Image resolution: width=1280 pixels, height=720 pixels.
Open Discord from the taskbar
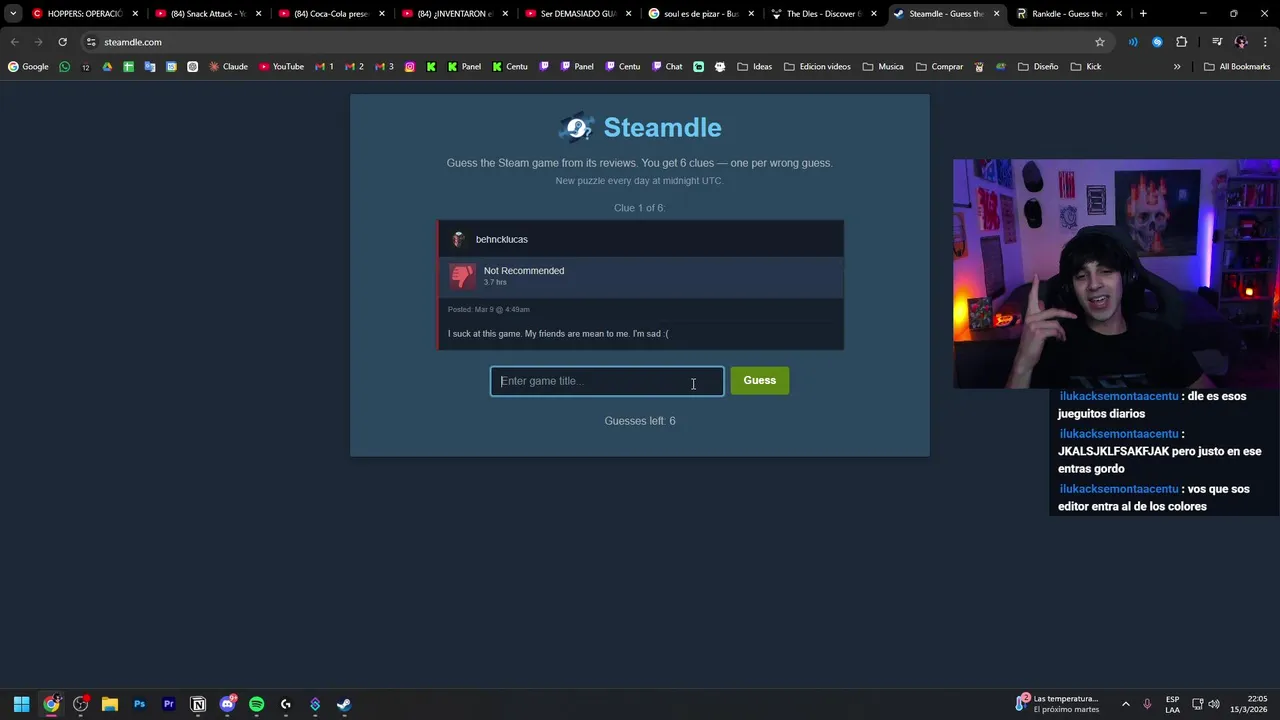[x=227, y=704]
